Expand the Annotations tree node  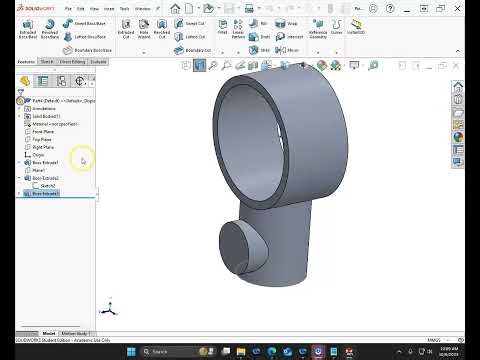click(19, 109)
